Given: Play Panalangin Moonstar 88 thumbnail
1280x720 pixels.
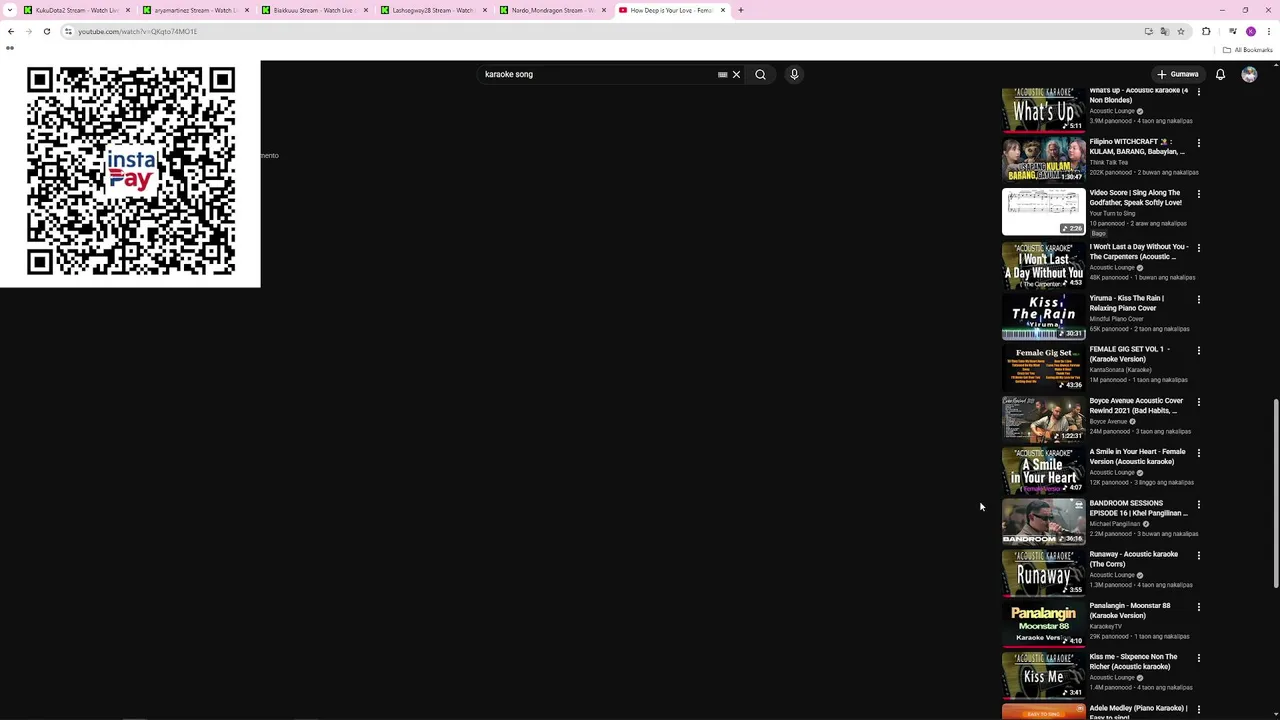Looking at the screenshot, I should point(1043,624).
